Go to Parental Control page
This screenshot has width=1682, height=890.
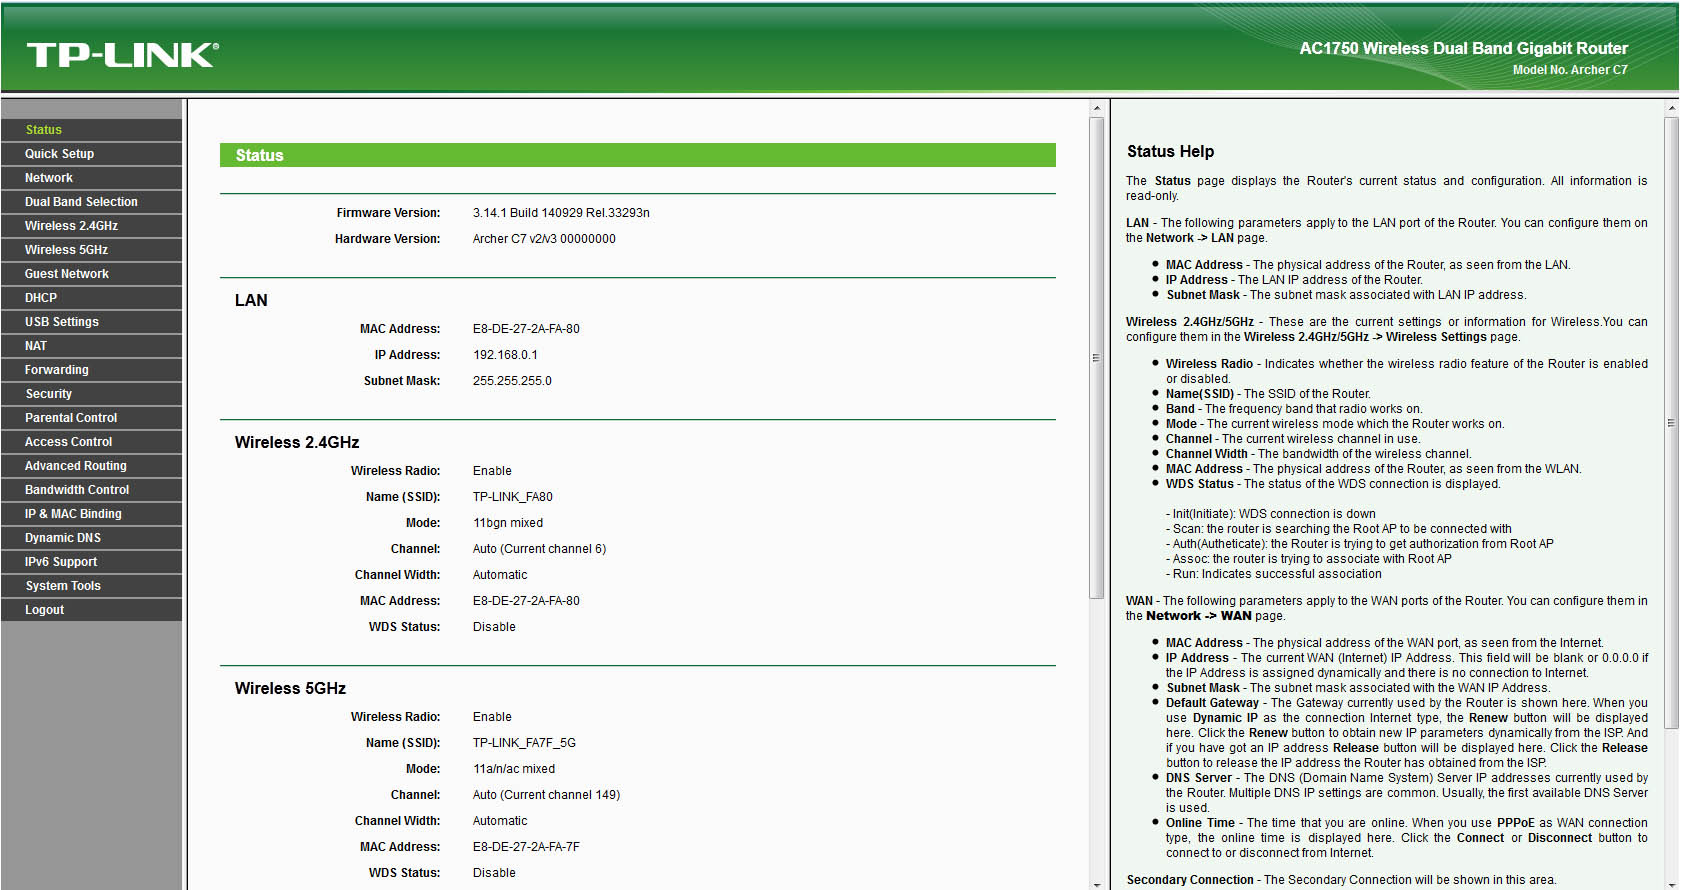pyautogui.click(x=91, y=418)
